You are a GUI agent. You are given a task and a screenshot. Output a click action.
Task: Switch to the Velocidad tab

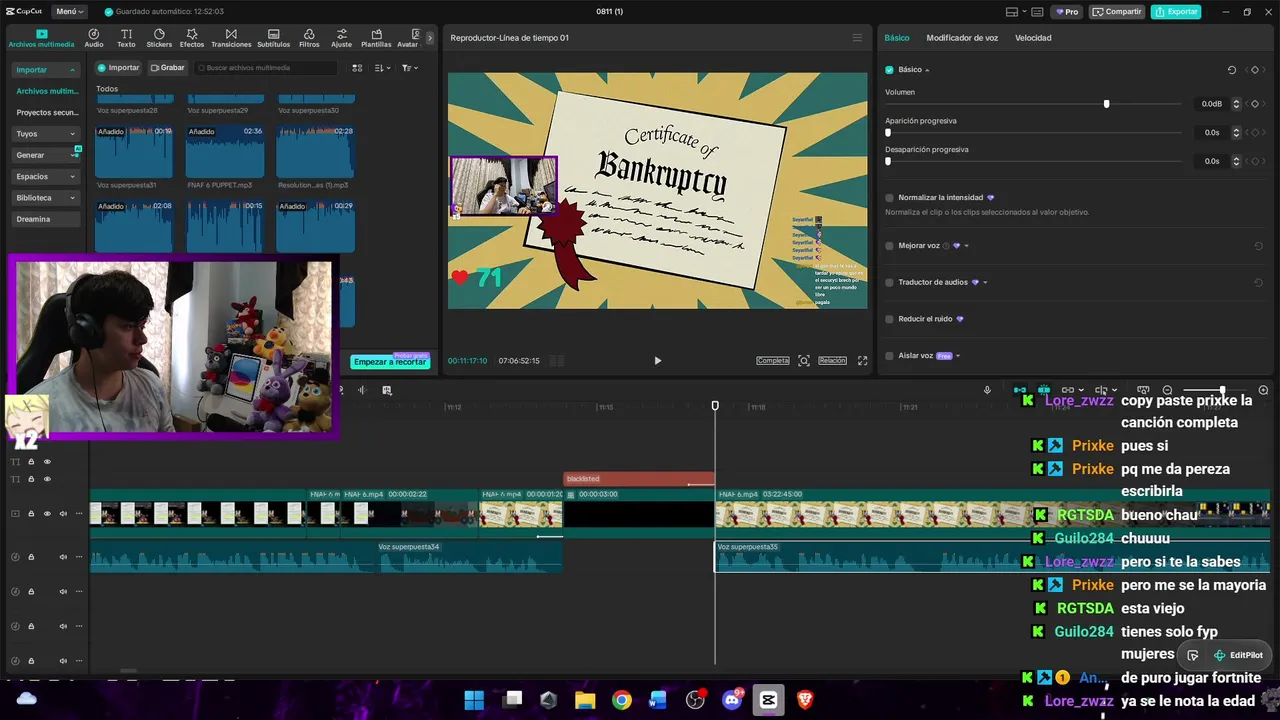pyautogui.click(x=1033, y=38)
